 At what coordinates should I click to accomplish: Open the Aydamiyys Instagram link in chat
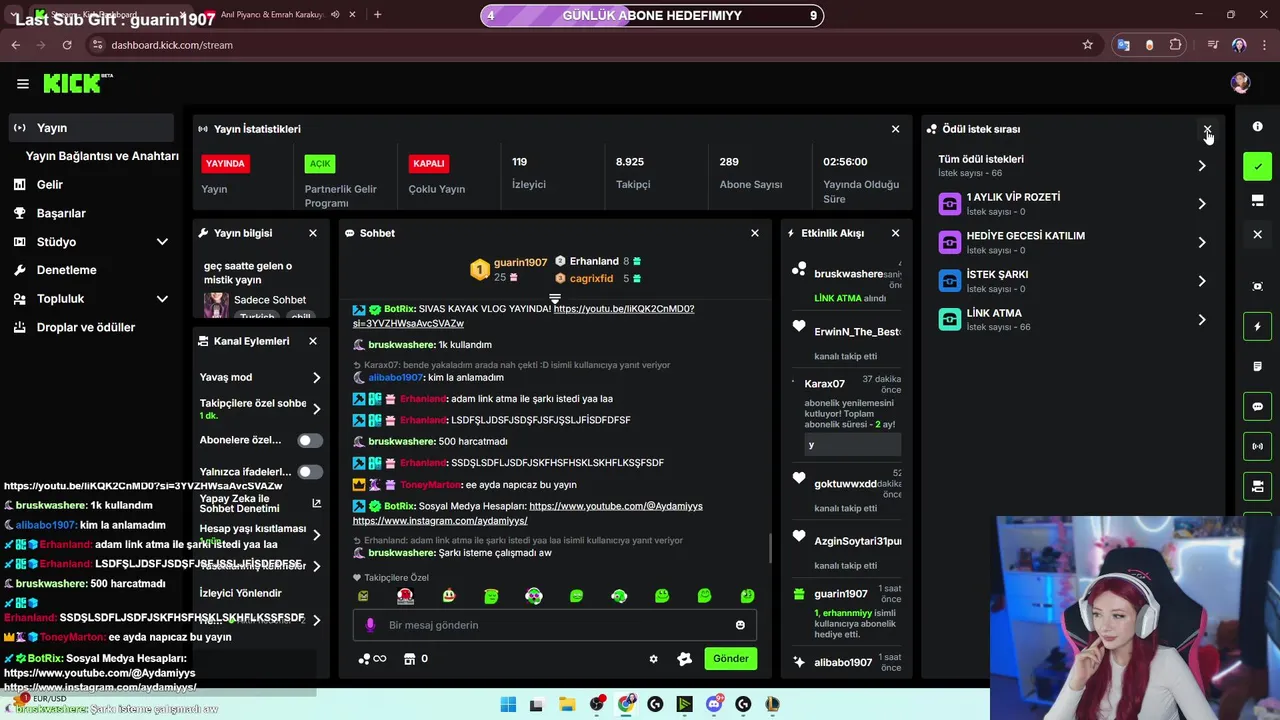440,521
